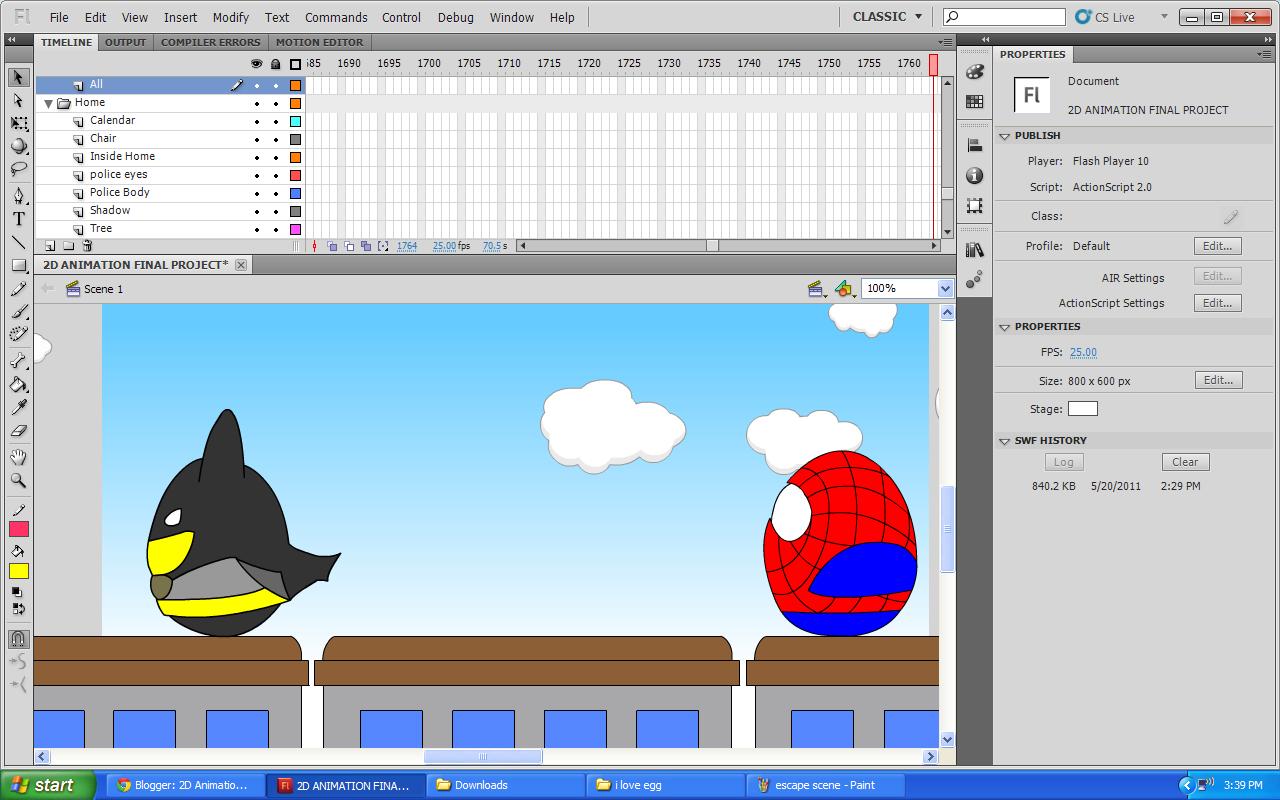Select the Bone tool
Screen dimensions: 1280x800
(18, 361)
